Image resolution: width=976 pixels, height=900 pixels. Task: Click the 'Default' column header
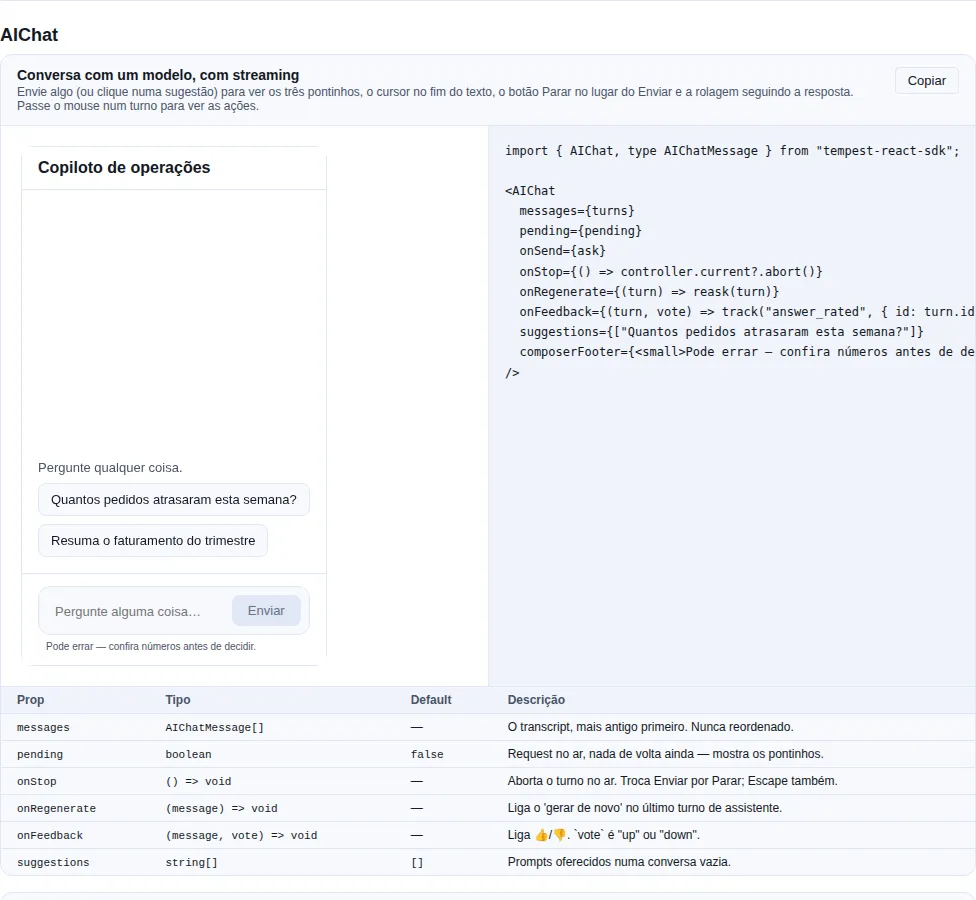tap(431, 700)
